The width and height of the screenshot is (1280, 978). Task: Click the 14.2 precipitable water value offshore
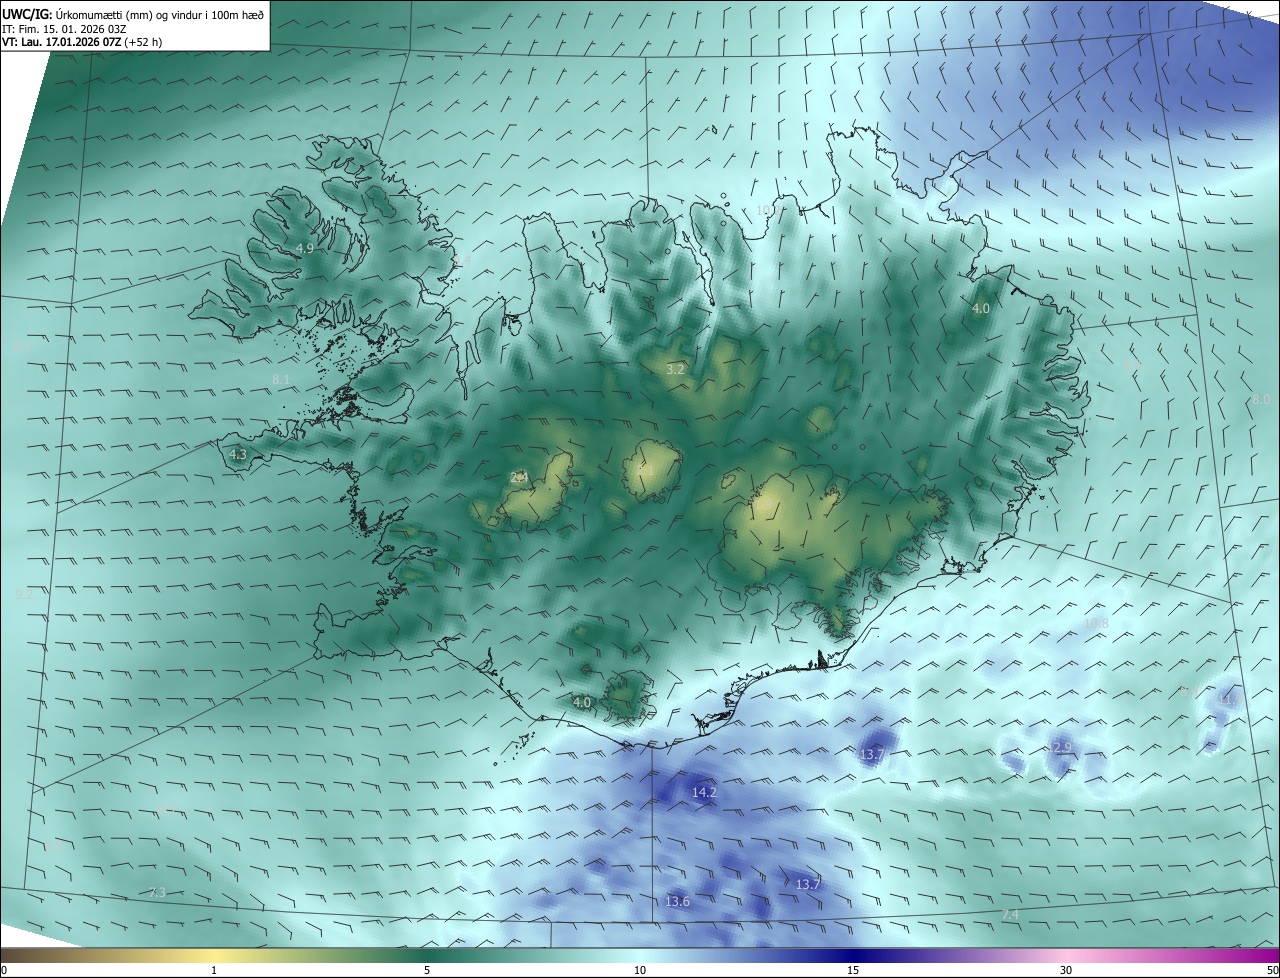coord(704,792)
